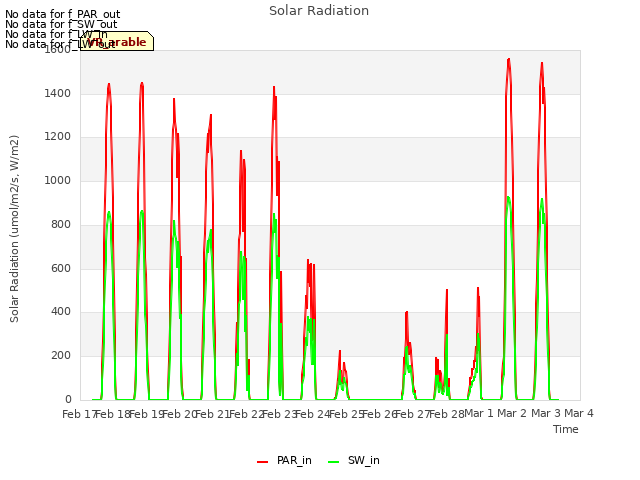Click the Time x-axis title
The image size is (640, 480).
565,429
